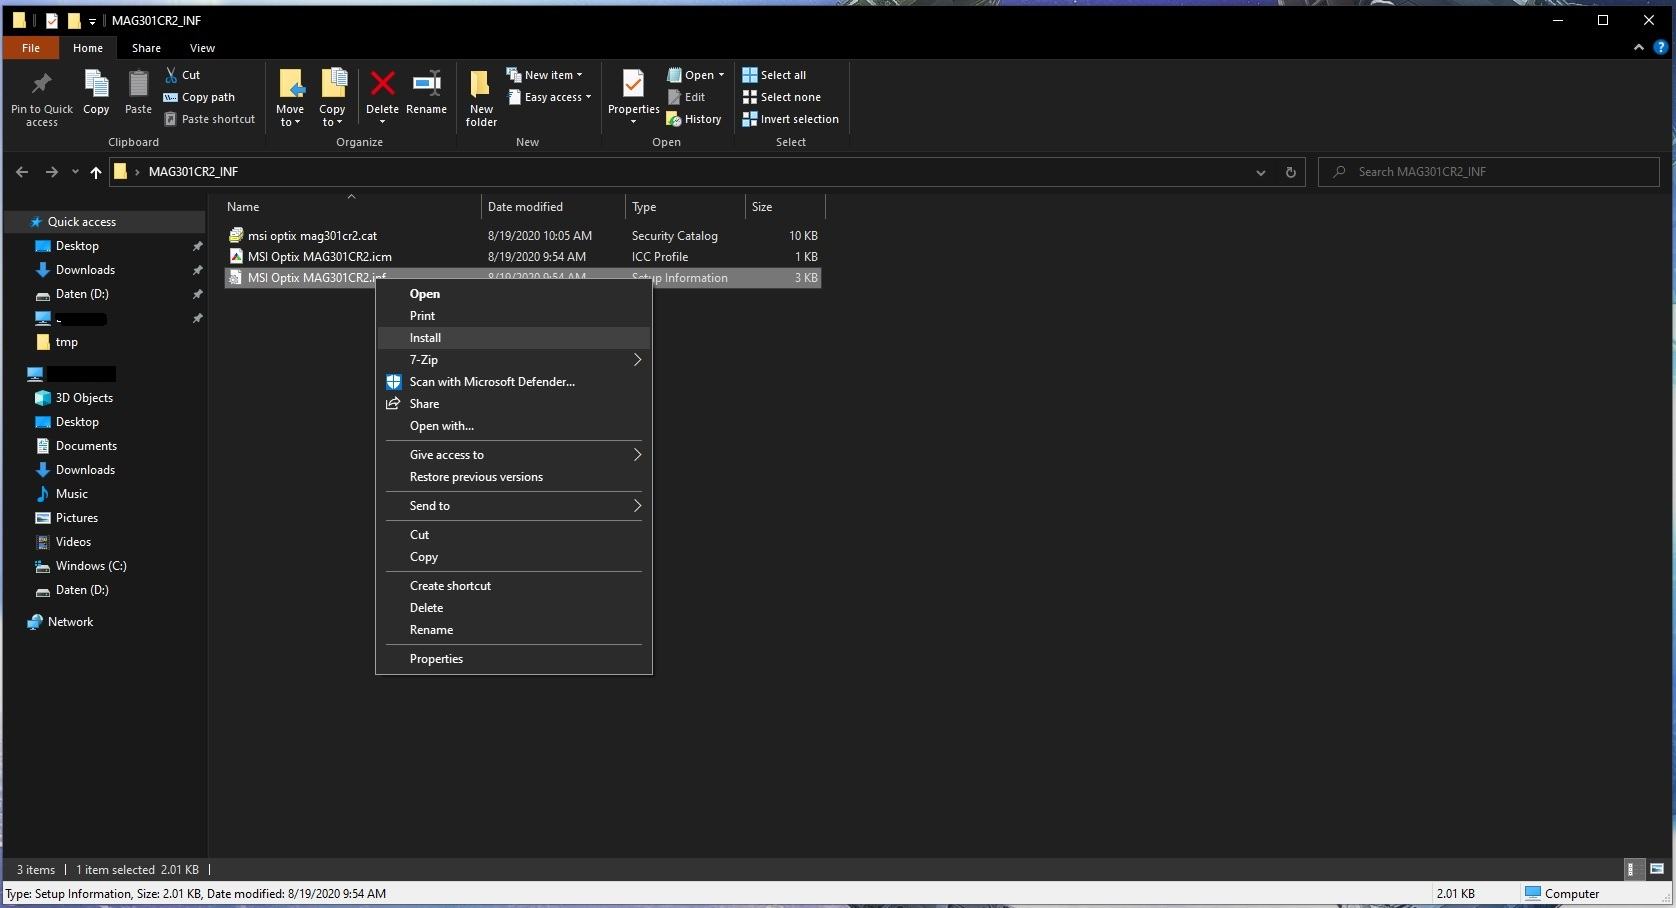Open Network in navigation pane

70,622
